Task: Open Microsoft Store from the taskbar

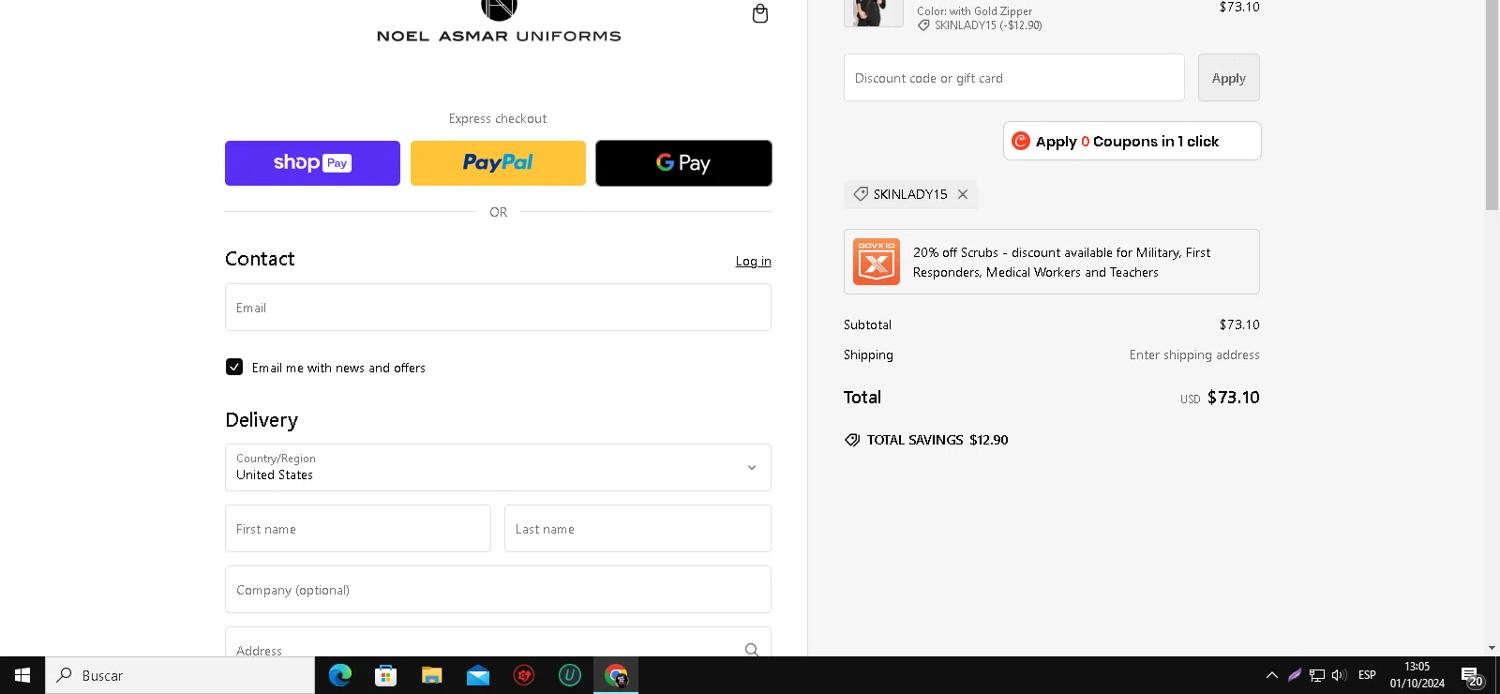Action: coord(386,675)
